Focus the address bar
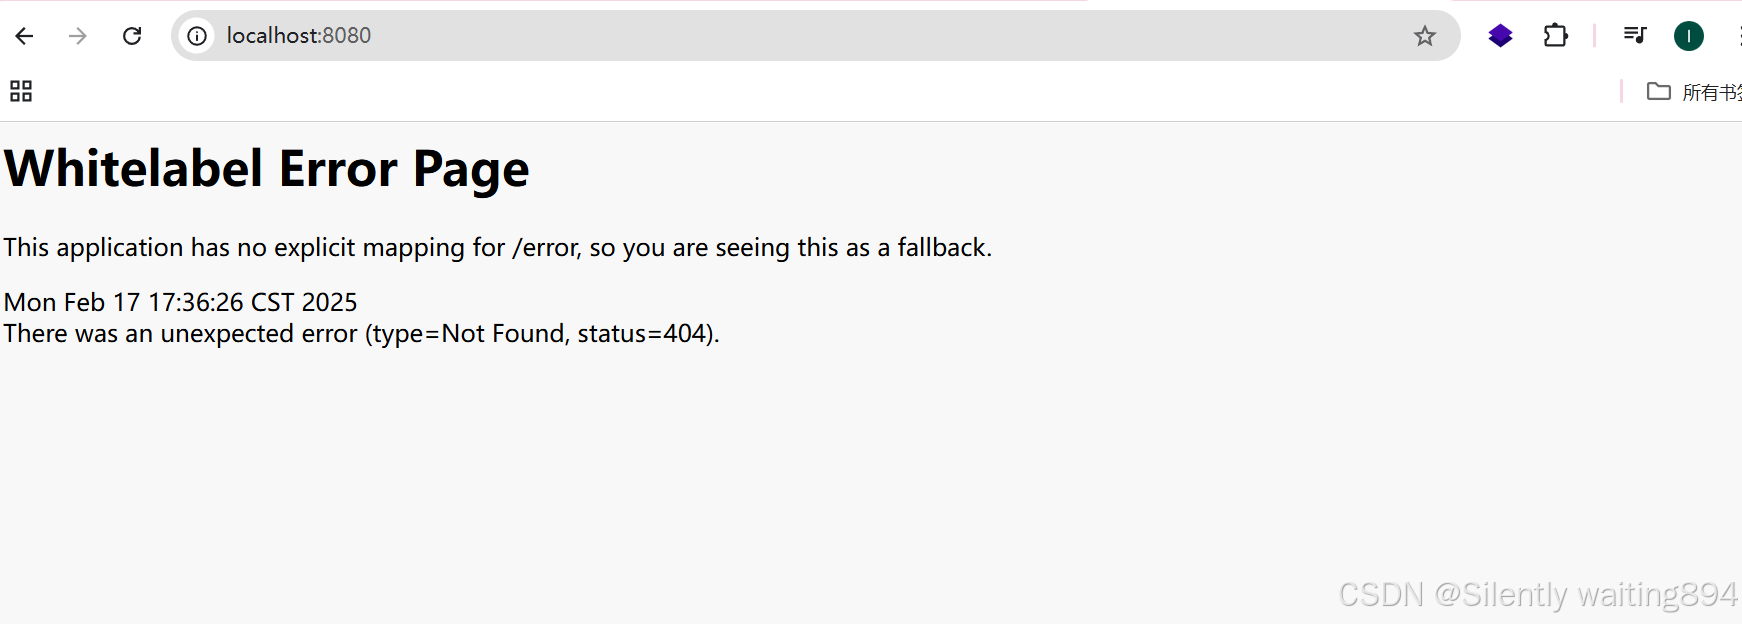This screenshot has height=624, width=1742. pyautogui.click(x=700, y=35)
